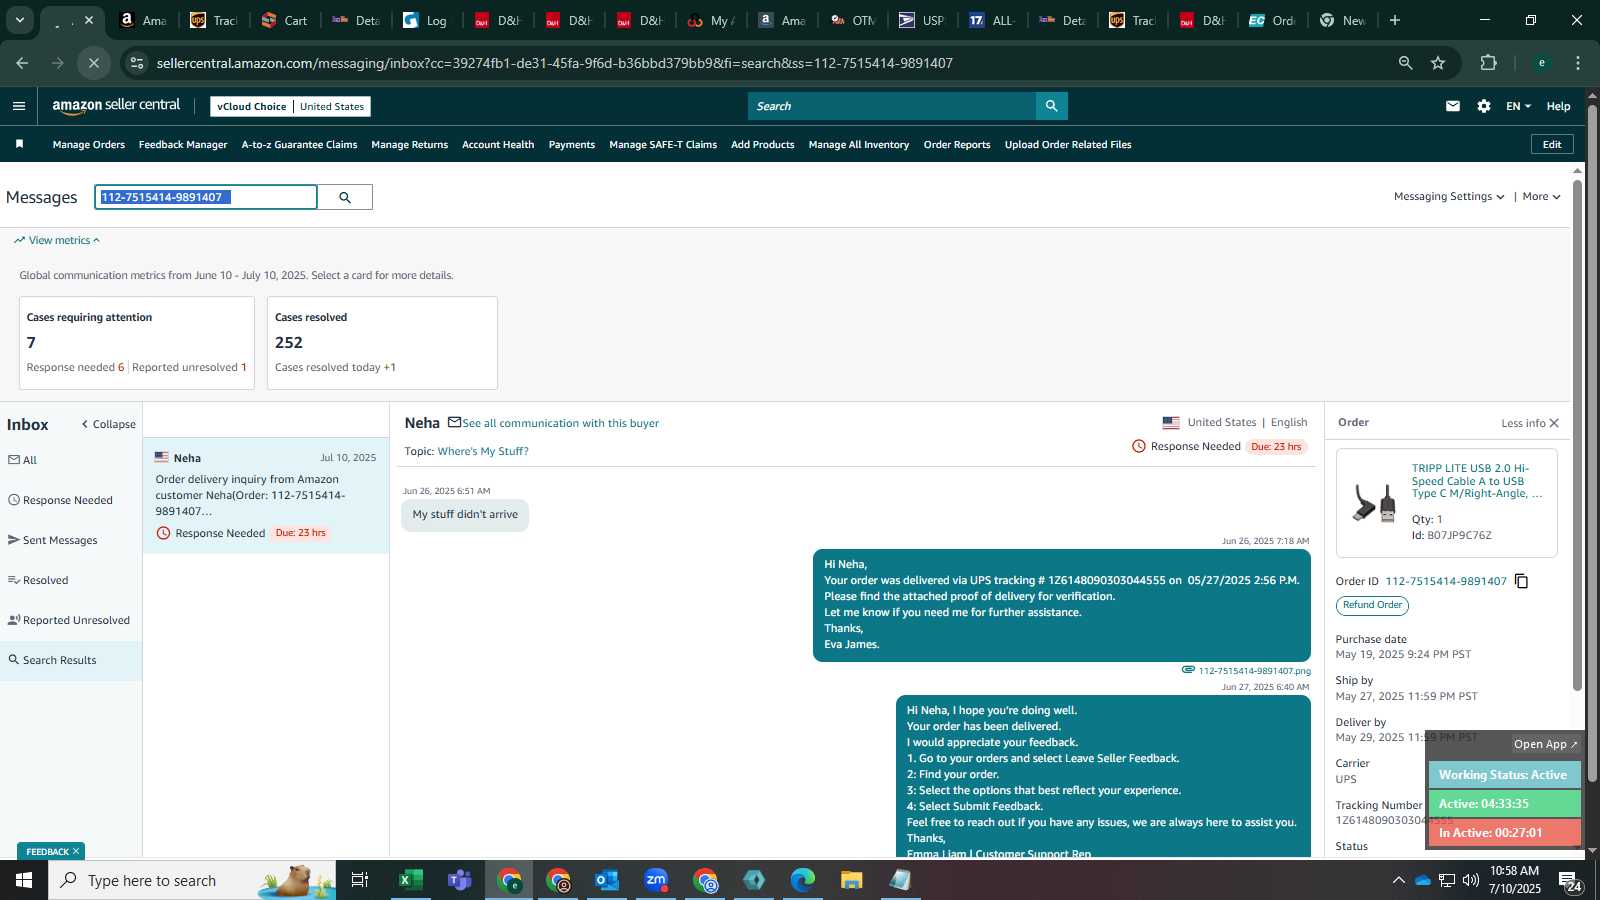Click the Amazon Seller Central logo
Viewport: 1600px width, 900px height.
[x=116, y=105]
